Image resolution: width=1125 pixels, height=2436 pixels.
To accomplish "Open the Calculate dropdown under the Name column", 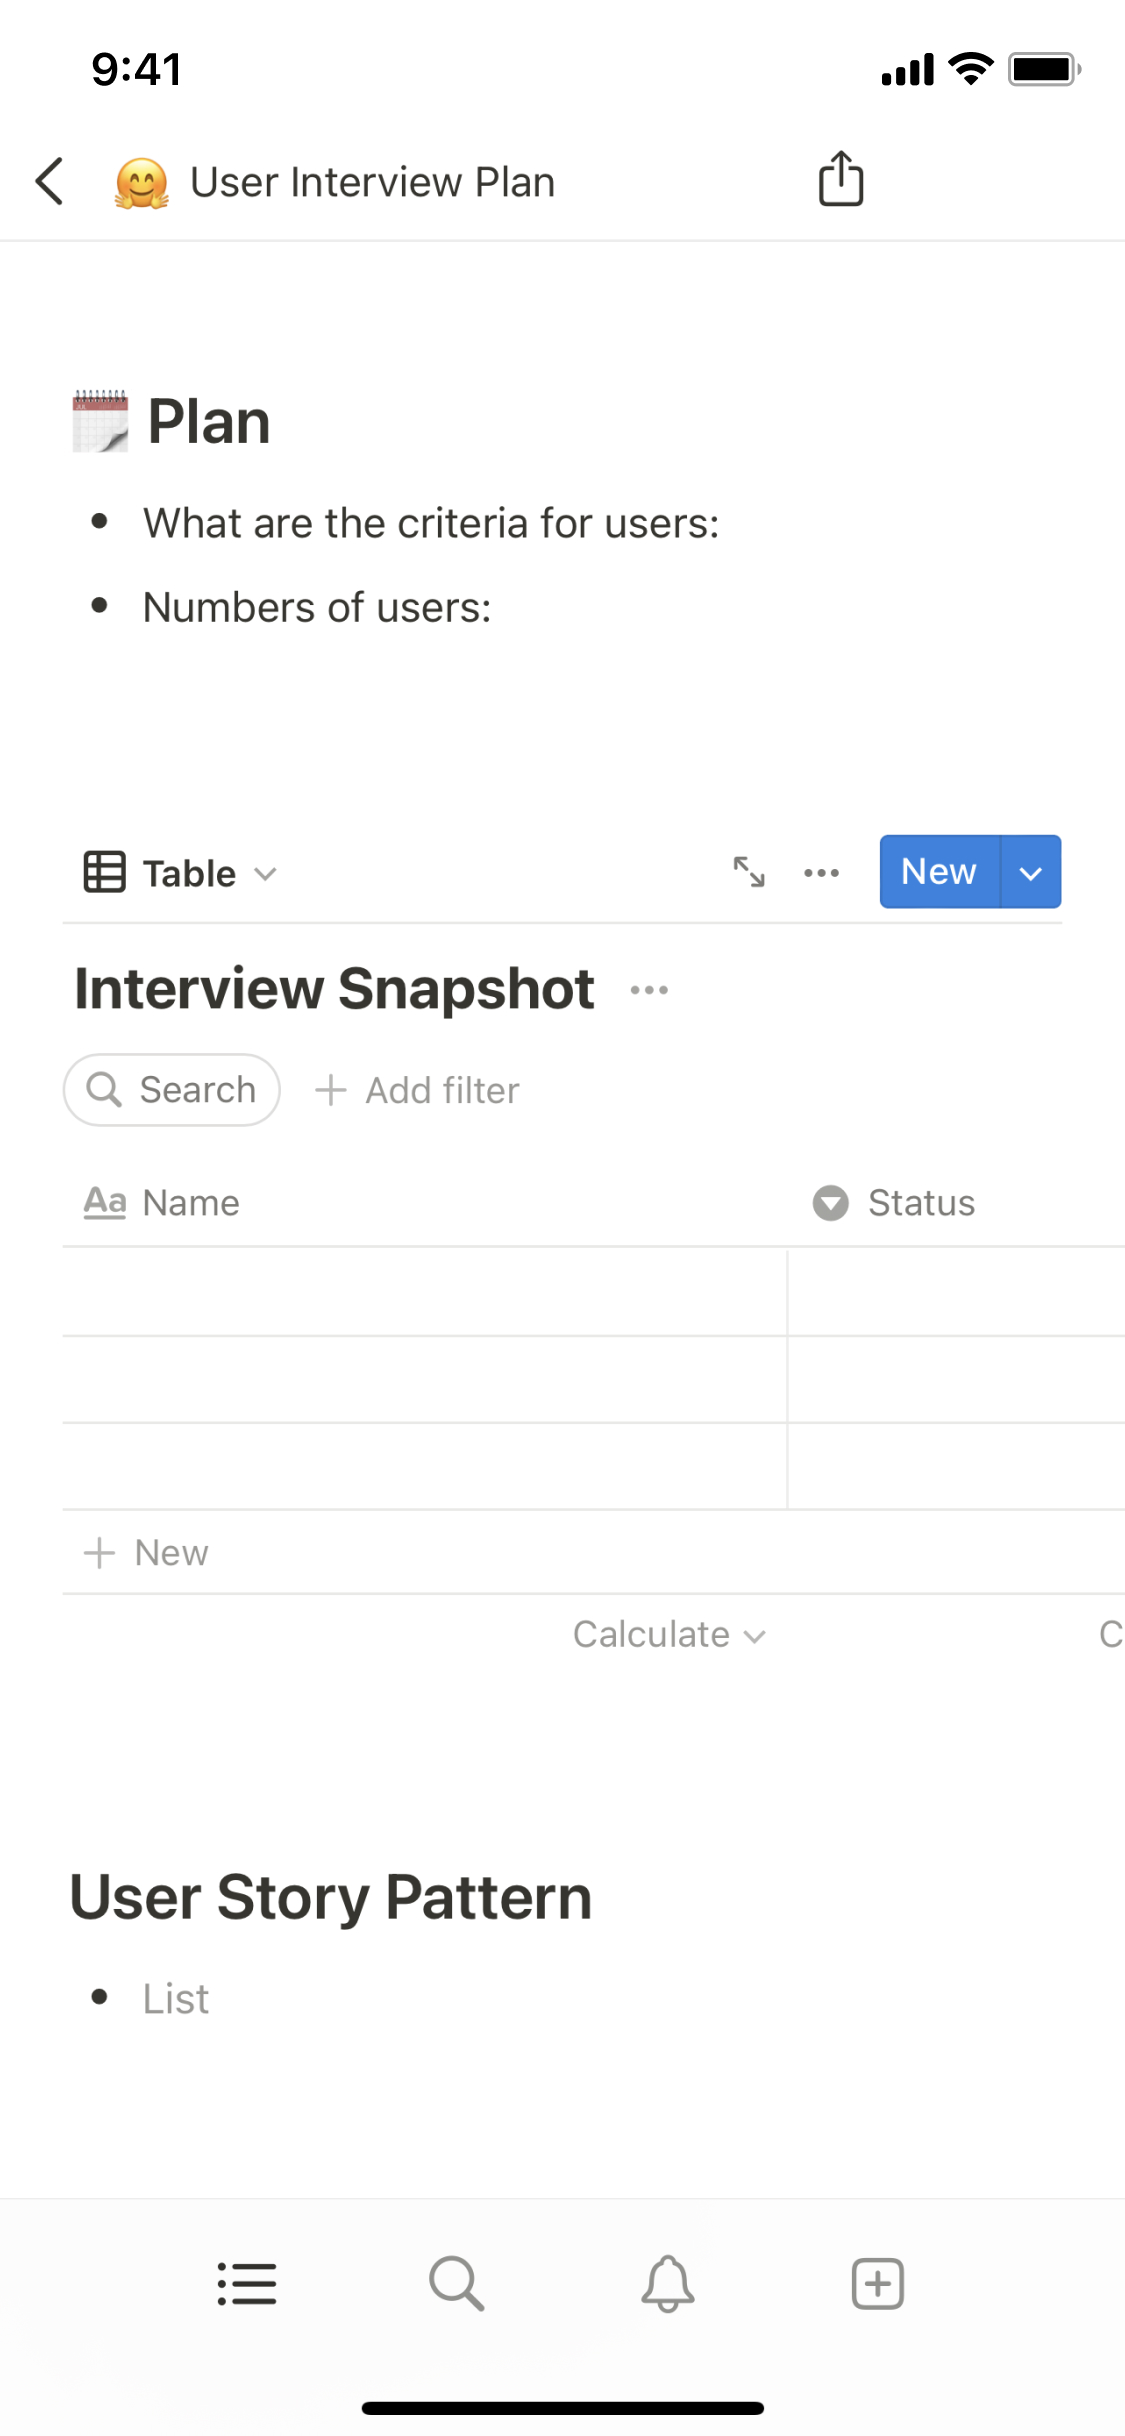I will tap(668, 1635).
